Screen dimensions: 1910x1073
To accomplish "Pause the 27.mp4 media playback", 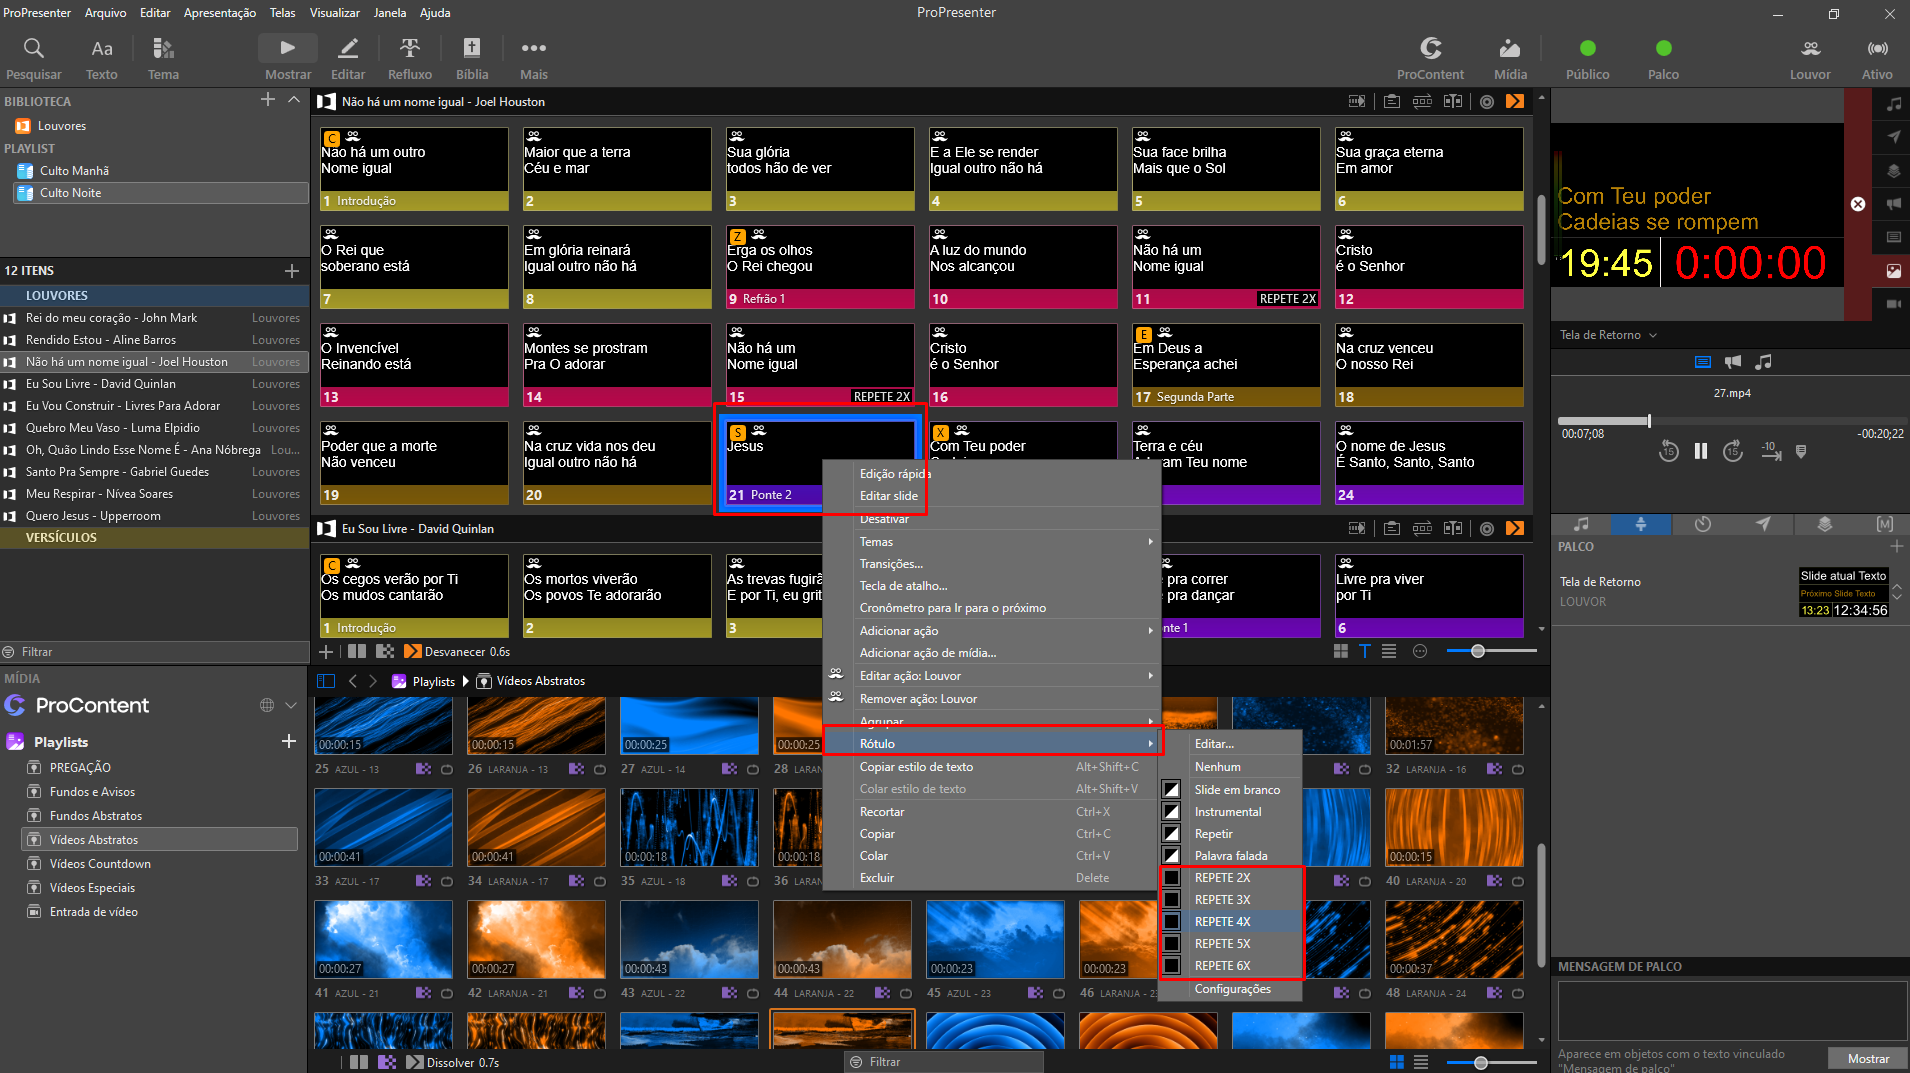I will coord(1700,451).
